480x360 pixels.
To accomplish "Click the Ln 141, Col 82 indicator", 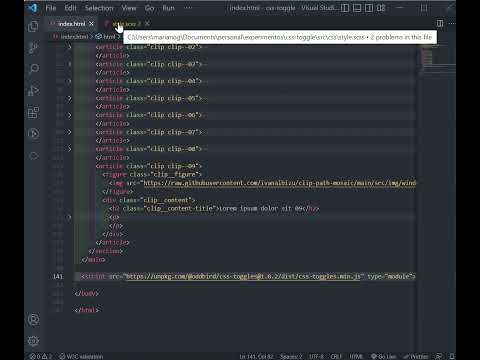I will (256, 356).
